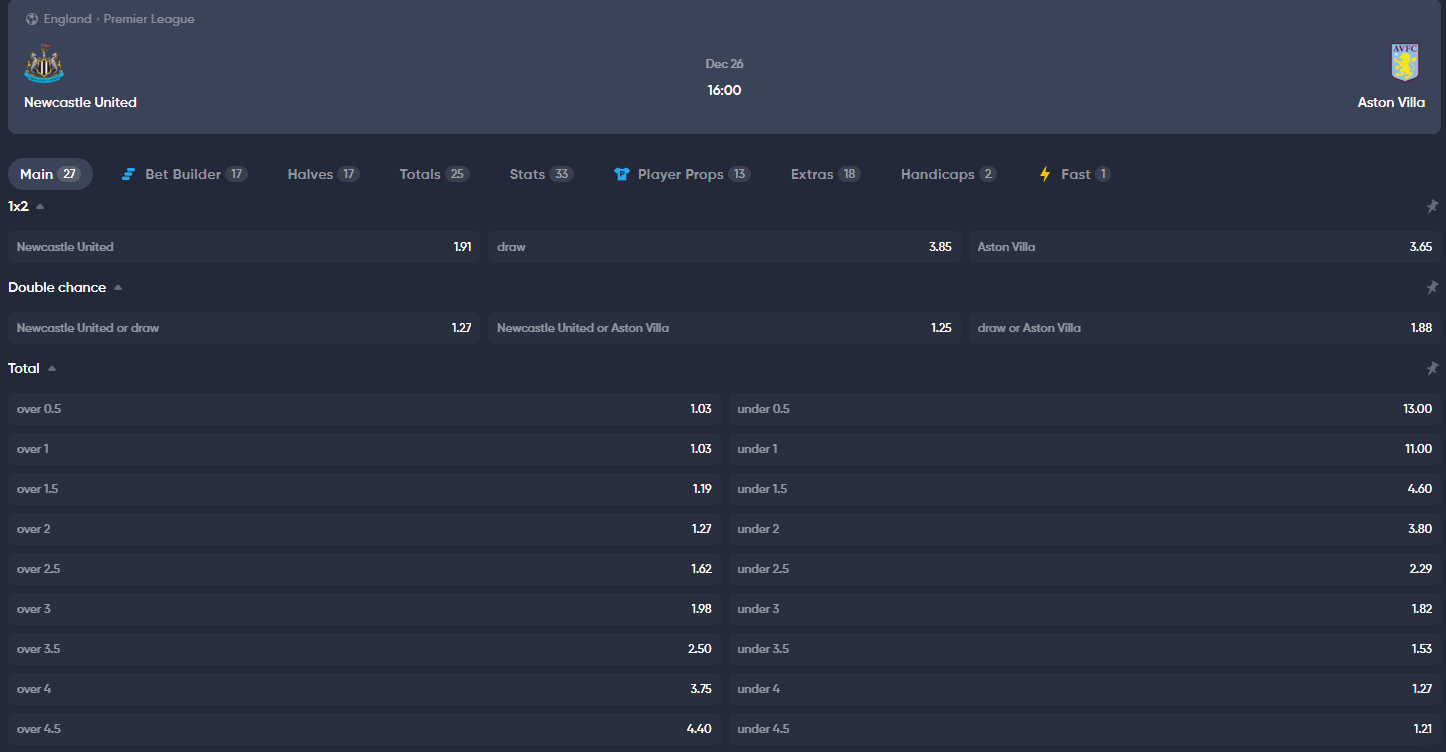Select the Main tab
The height and width of the screenshot is (752, 1446).
[50, 174]
